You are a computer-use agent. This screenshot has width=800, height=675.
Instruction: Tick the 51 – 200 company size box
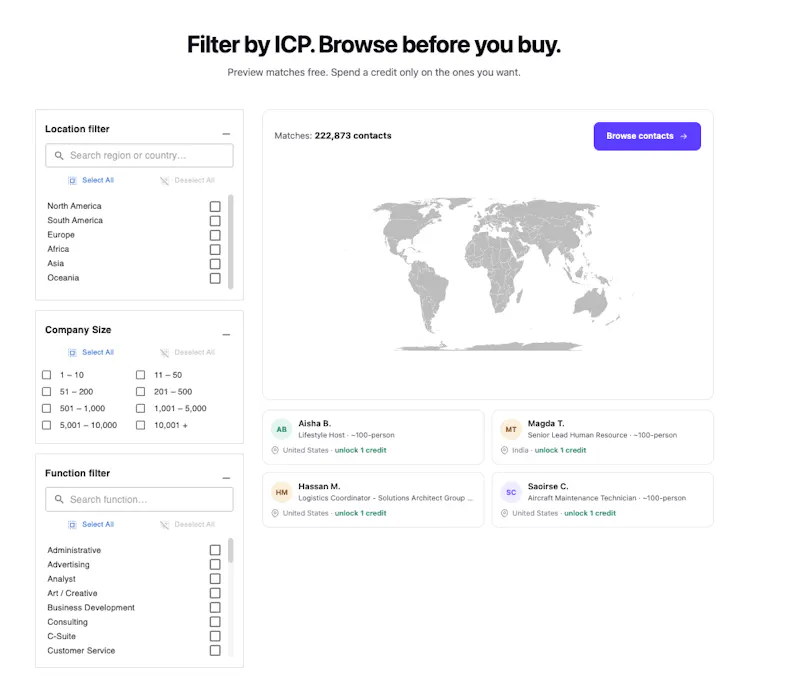pyautogui.click(x=46, y=391)
